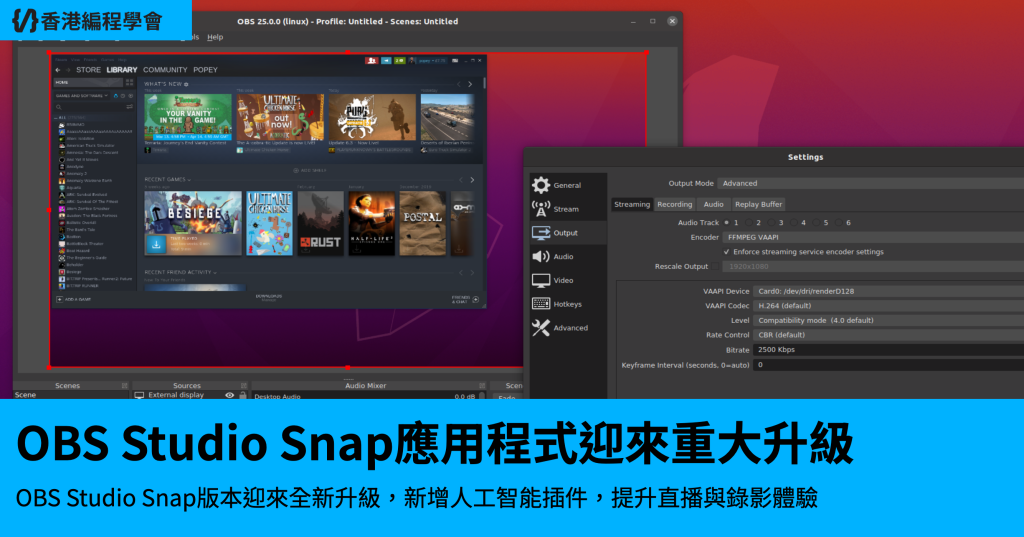This screenshot has width=1024, height=537.
Task: Pop out the Sources dock icon
Action: pyautogui.click(x=244, y=385)
